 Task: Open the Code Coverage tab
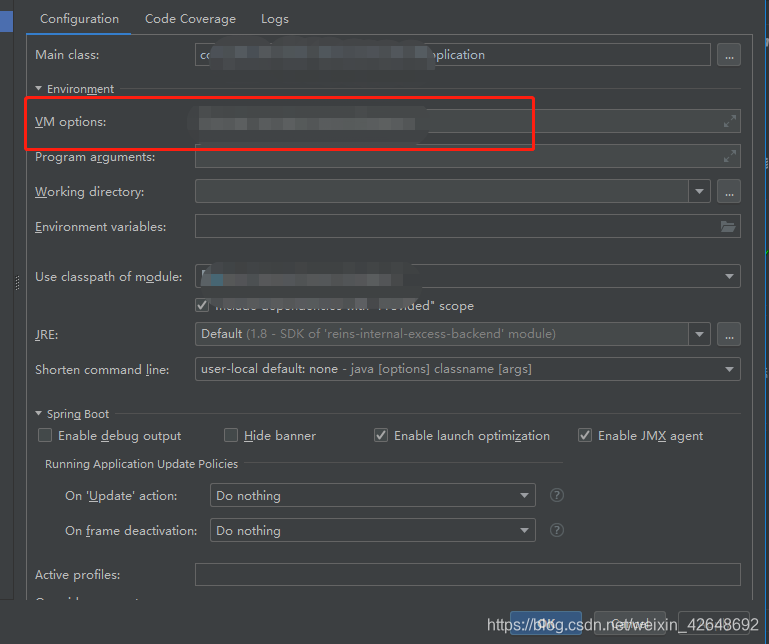[x=190, y=19]
